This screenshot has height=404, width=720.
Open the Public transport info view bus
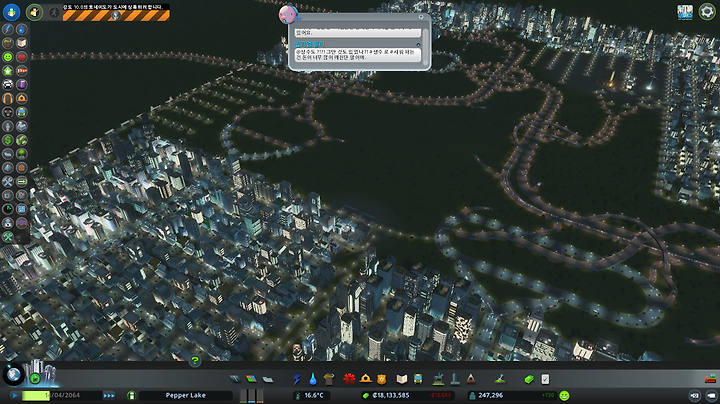(x=22, y=112)
